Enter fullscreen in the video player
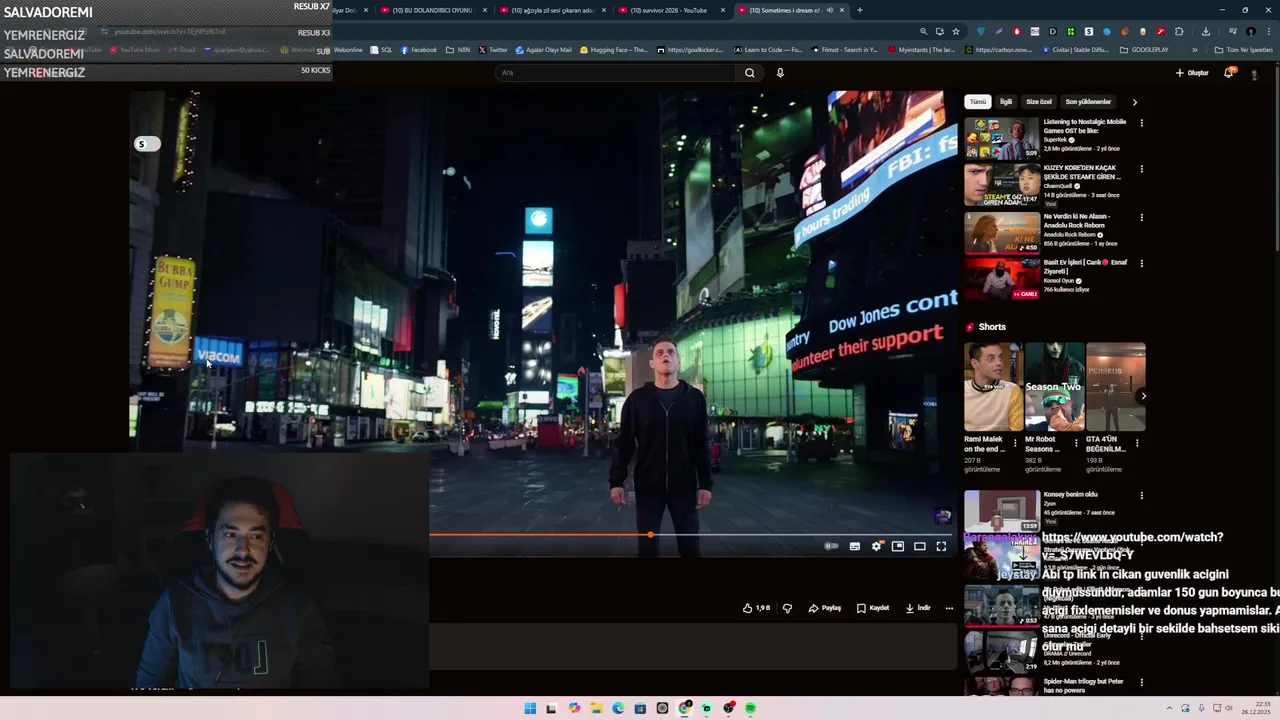Viewport: 1280px width, 720px height. tap(941, 546)
